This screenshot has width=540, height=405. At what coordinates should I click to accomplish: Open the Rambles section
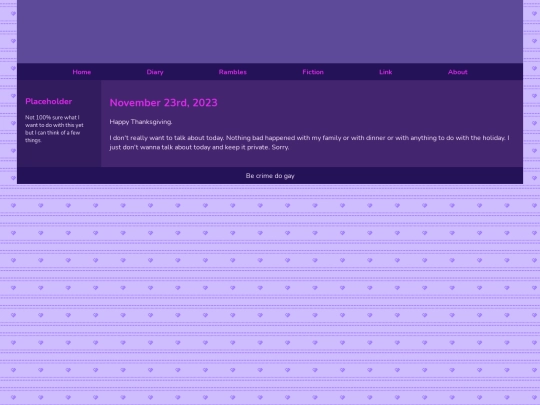pyautogui.click(x=233, y=72)
